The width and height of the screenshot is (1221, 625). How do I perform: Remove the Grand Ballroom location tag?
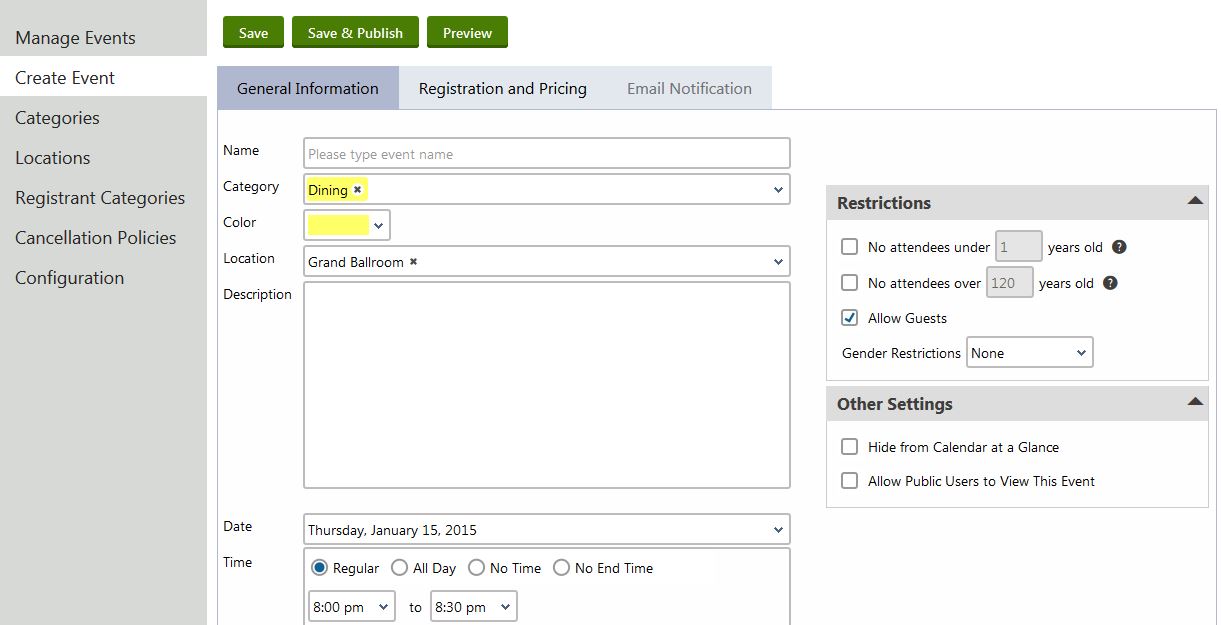413,262
